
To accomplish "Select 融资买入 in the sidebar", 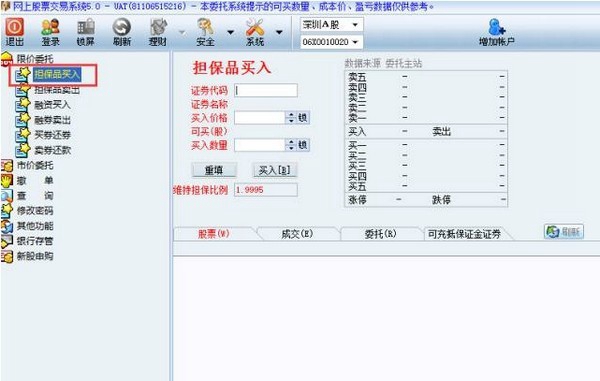I will pos(52,105).
